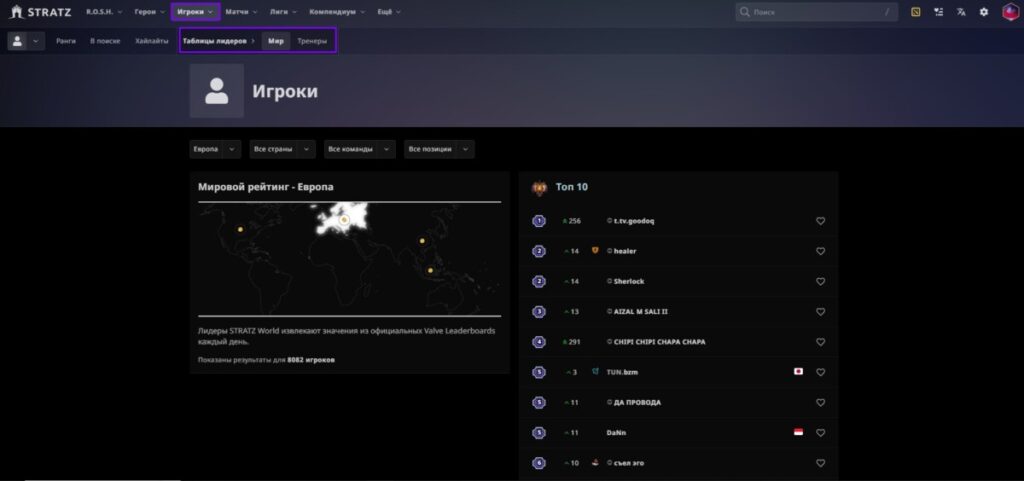Click healer's team shield logo
Screen dimensions: 1024x481
[x=595, y=251]
